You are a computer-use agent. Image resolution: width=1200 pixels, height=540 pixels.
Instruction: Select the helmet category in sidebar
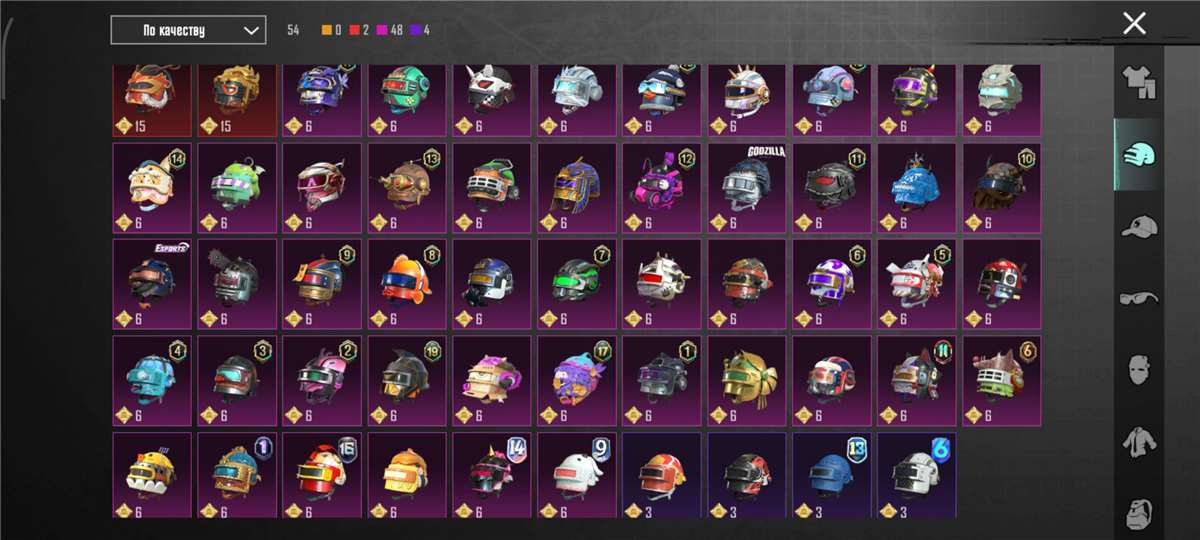pos(1138,155)
